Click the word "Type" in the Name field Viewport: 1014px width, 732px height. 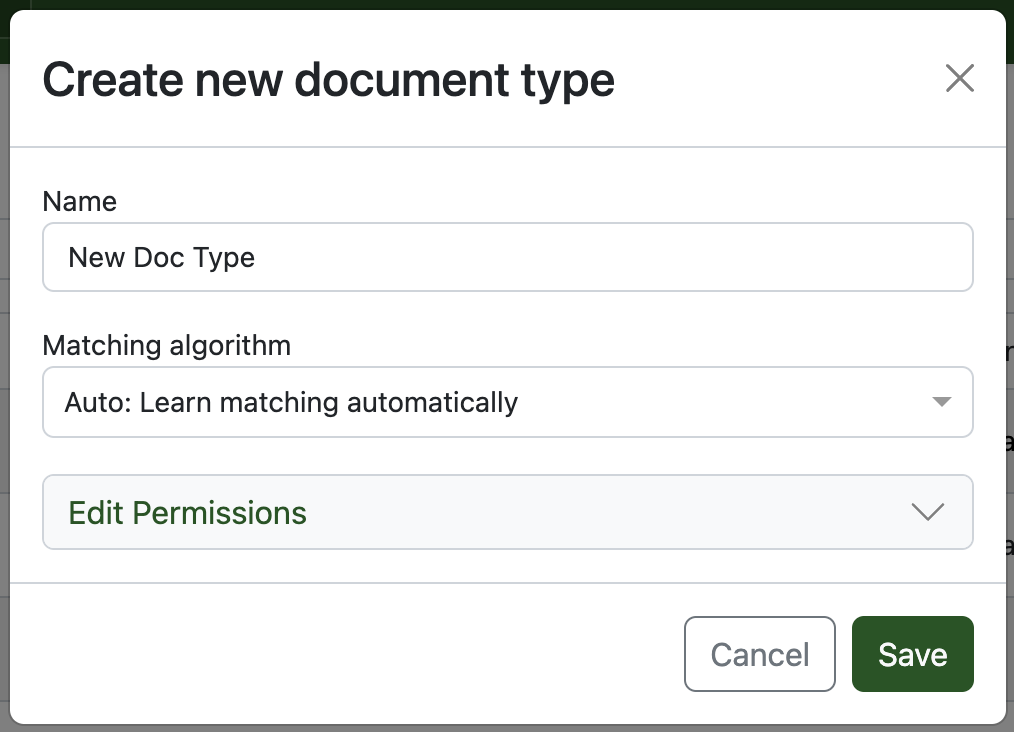tap(225, 257)
